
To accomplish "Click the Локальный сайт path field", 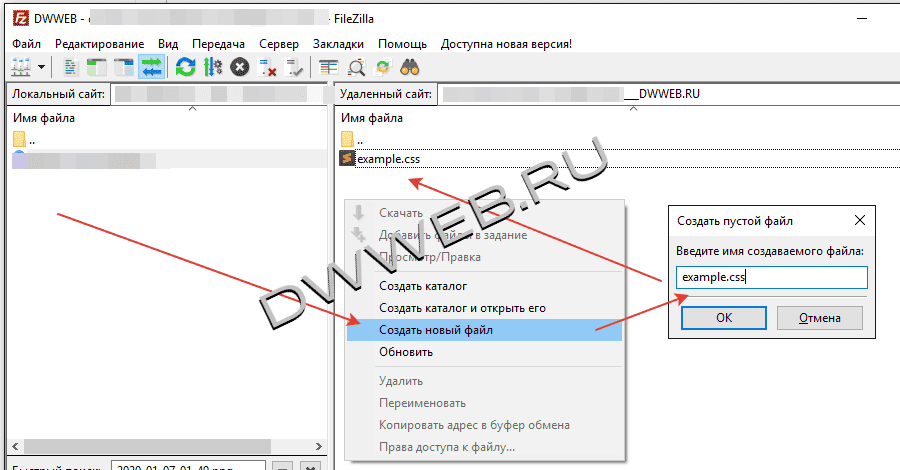I will click(219, 94).
